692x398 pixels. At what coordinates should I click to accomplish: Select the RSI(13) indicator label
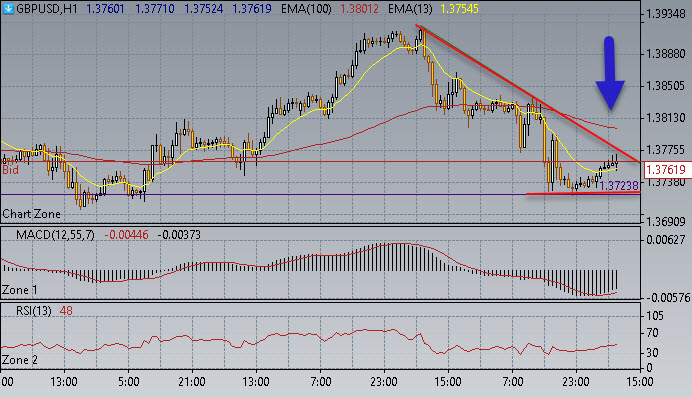pos(34,311)
